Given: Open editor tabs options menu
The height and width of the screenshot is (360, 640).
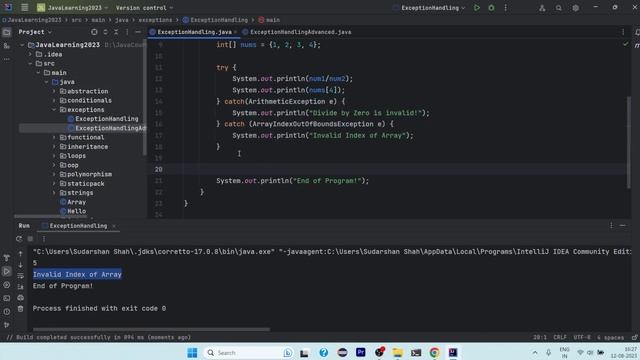Looking at the screenshot, I should pyautogui.click(x=623, y=32).
